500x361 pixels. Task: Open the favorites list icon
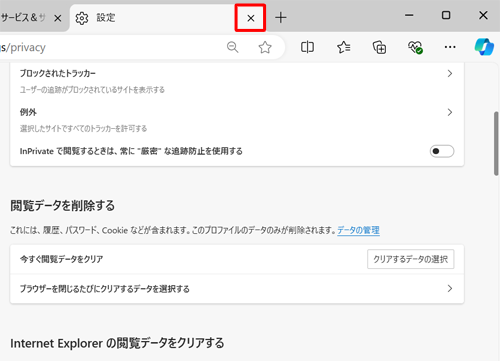click(x=344, y=47)
